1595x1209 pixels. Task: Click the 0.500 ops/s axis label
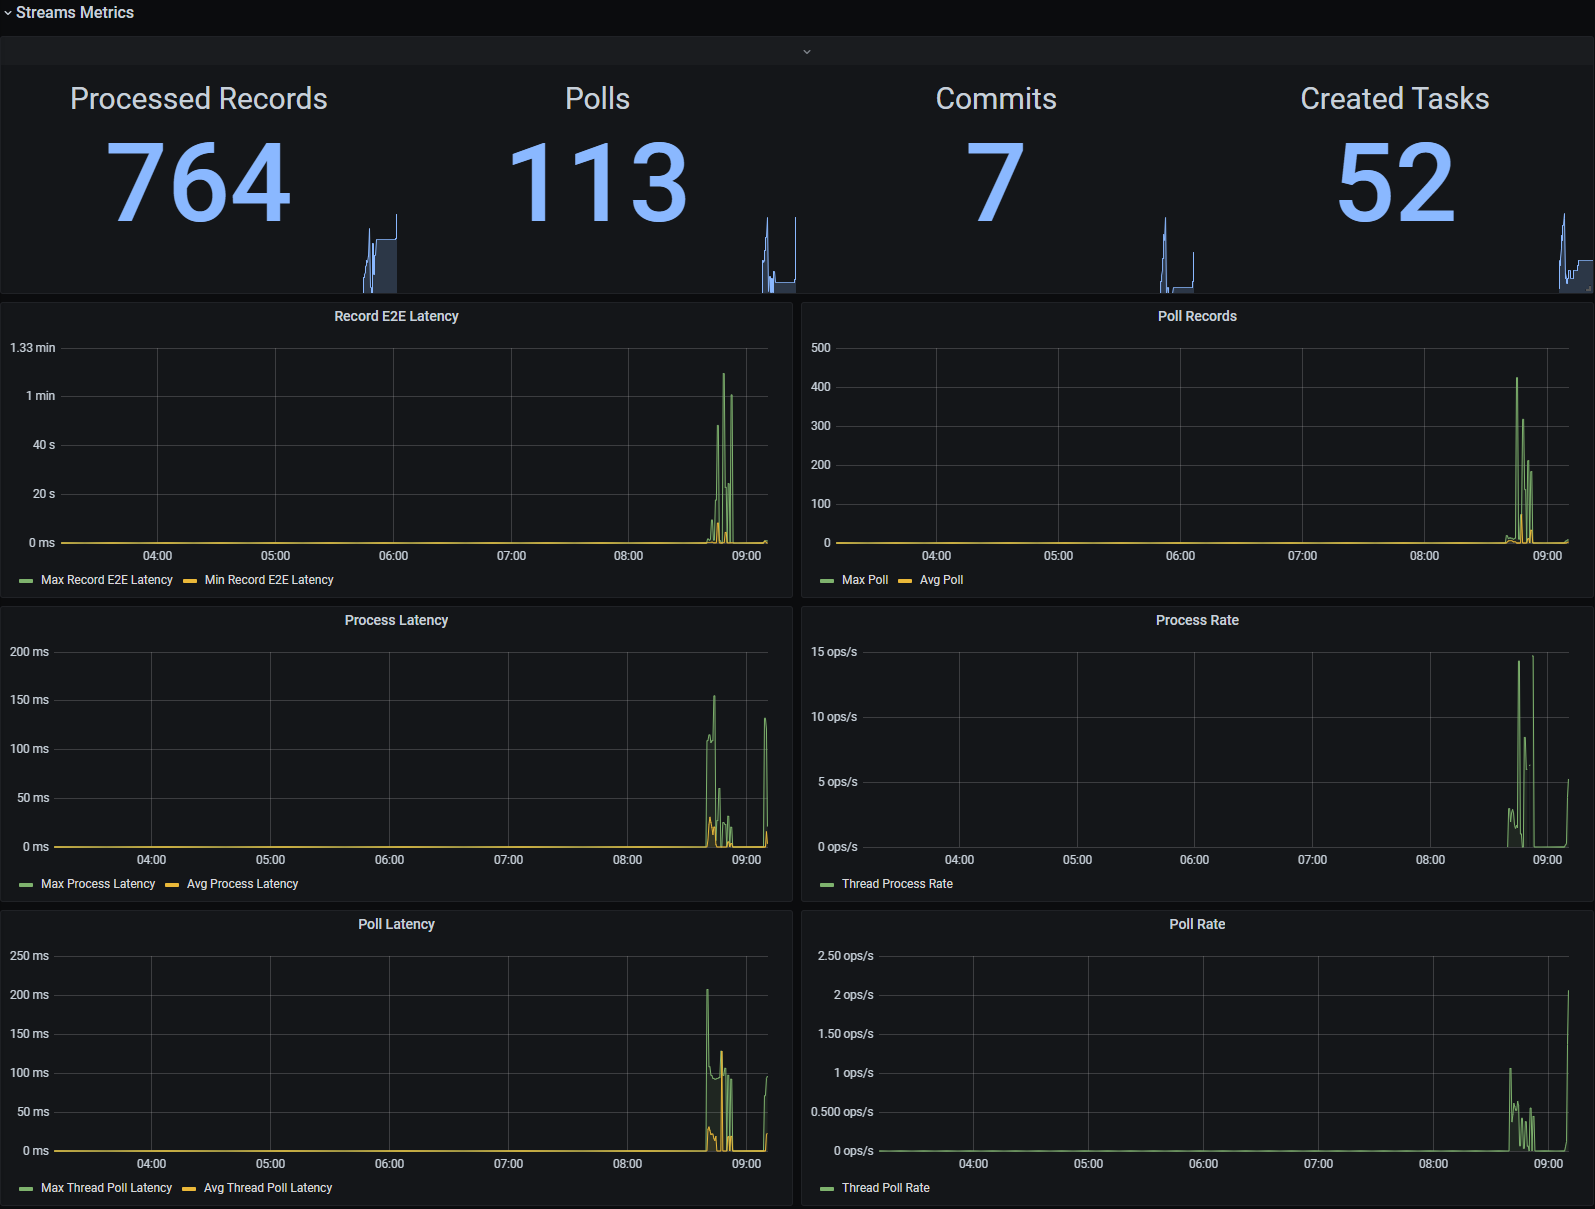tap(842, 1112)
